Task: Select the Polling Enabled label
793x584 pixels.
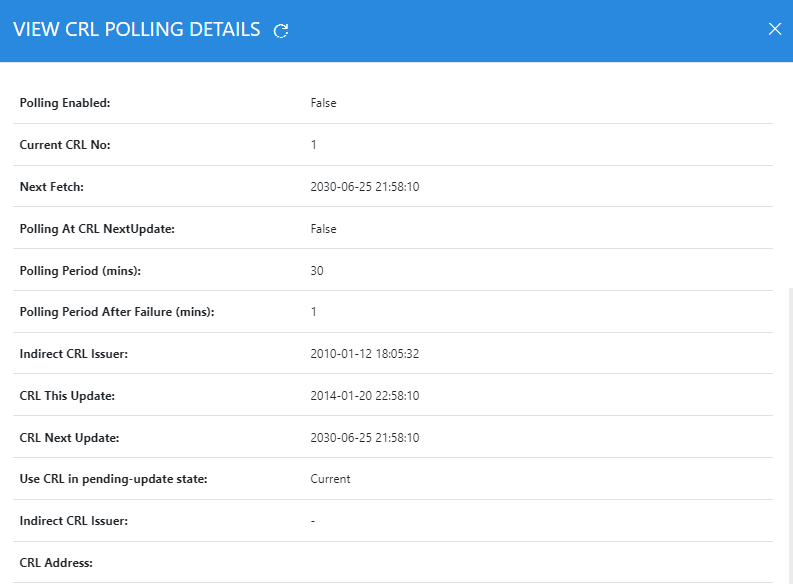Action: pyautogui.click(x=65, y=103)
